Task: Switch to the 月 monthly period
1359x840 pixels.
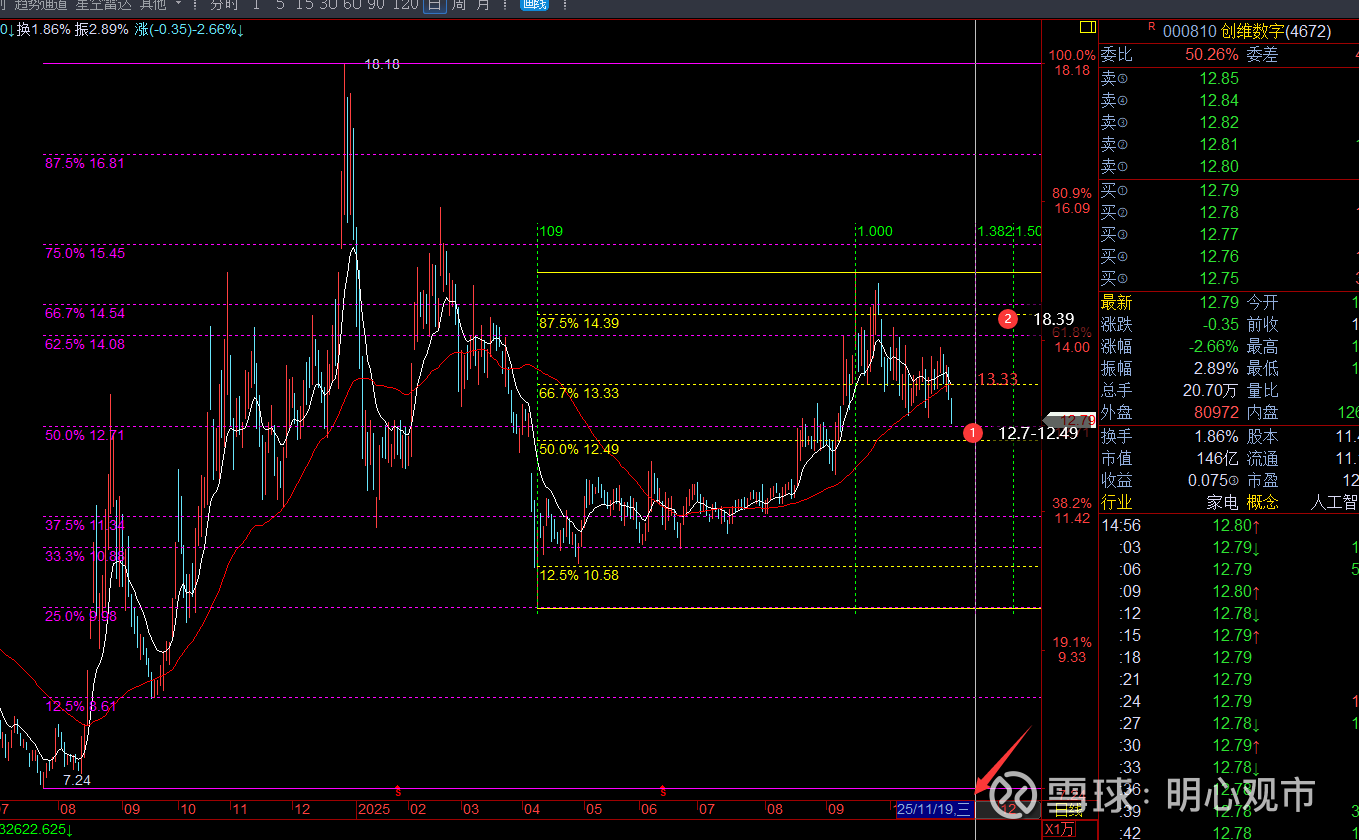Action: (x=483, y=5)
